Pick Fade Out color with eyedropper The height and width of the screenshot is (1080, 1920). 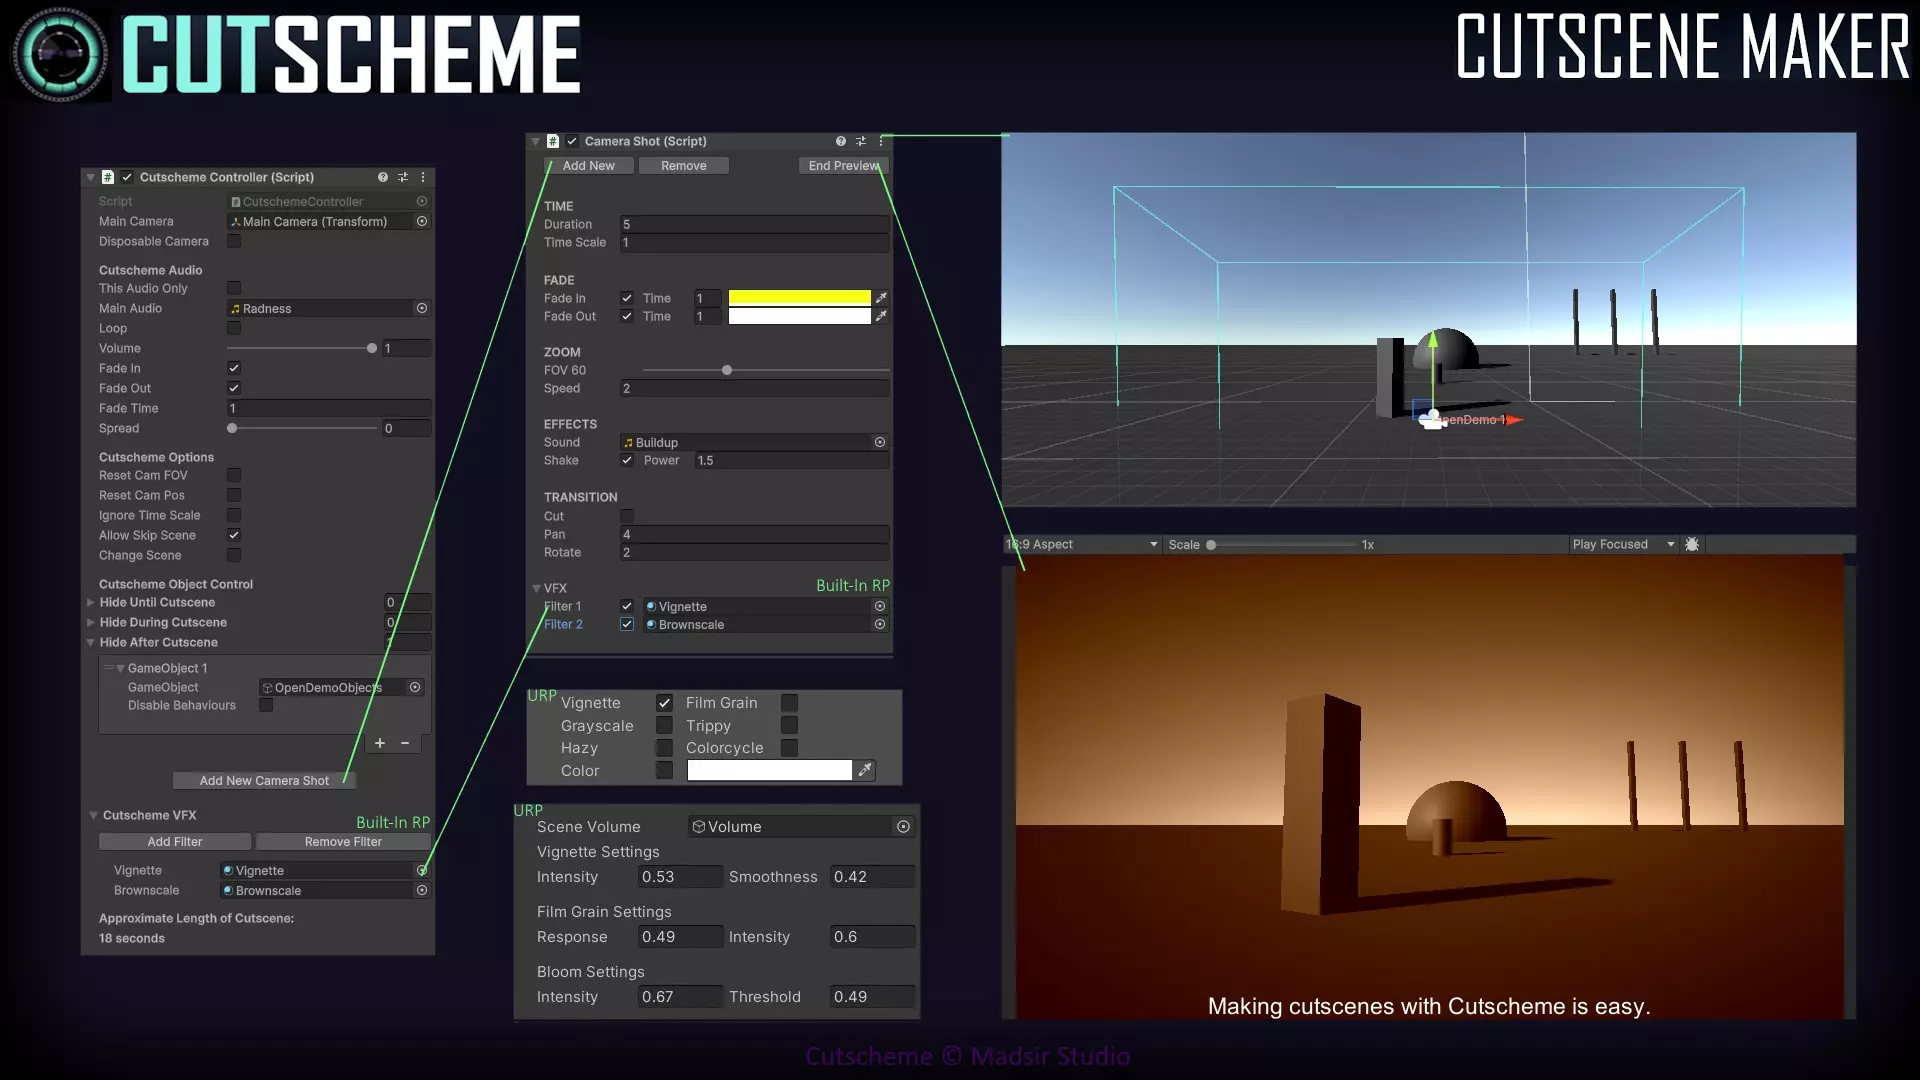click(x=881, y=316)
